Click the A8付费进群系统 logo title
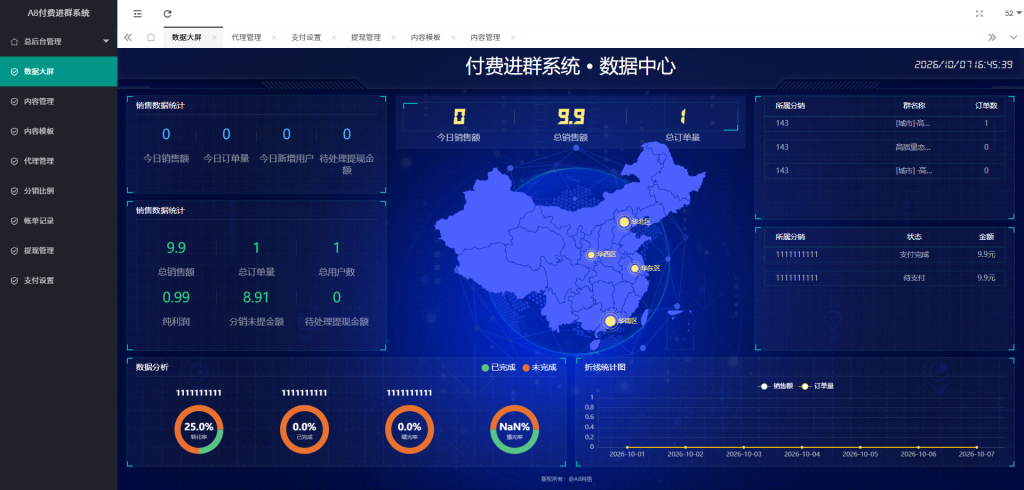The image size is (1024, 490). (x=59, y=13)
